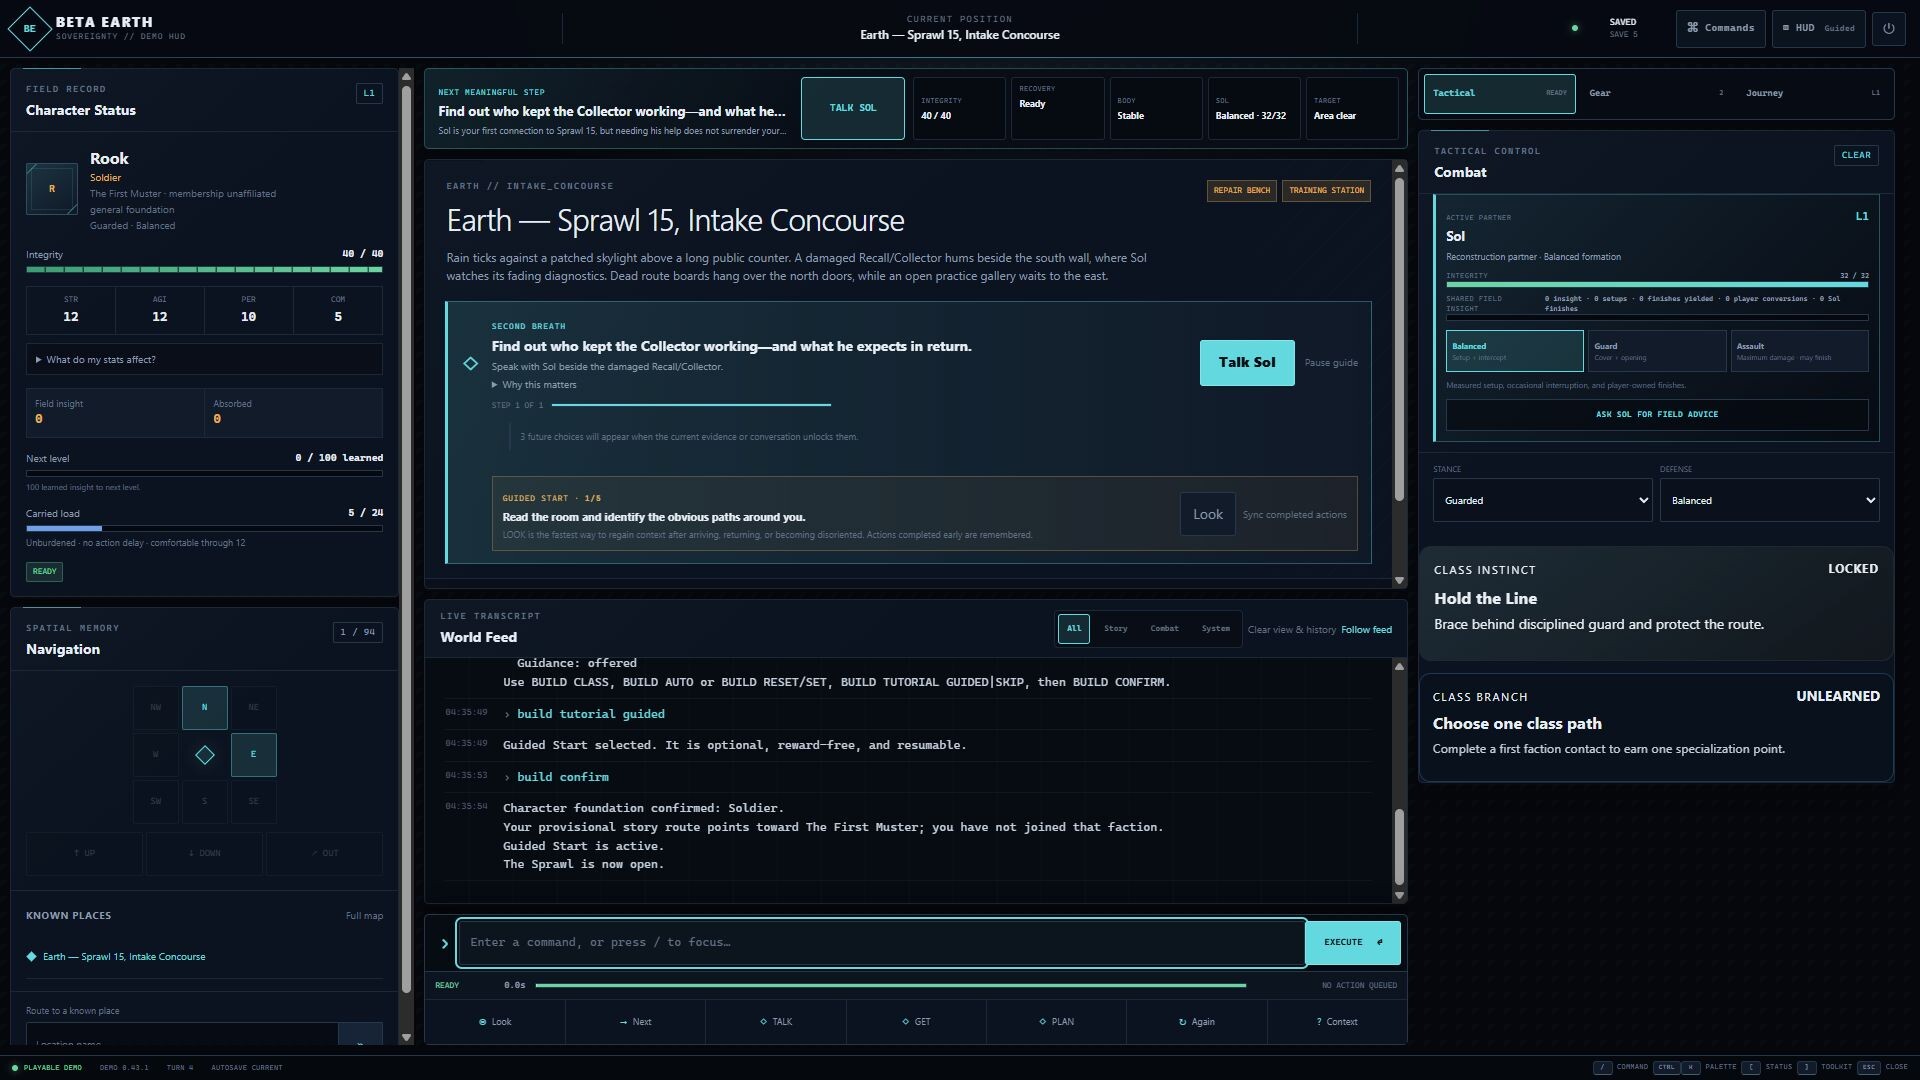Select the Combat feed filter
Image resolution: width=1920 pixels, height=1080 pixels.
tap(1164, 629)
